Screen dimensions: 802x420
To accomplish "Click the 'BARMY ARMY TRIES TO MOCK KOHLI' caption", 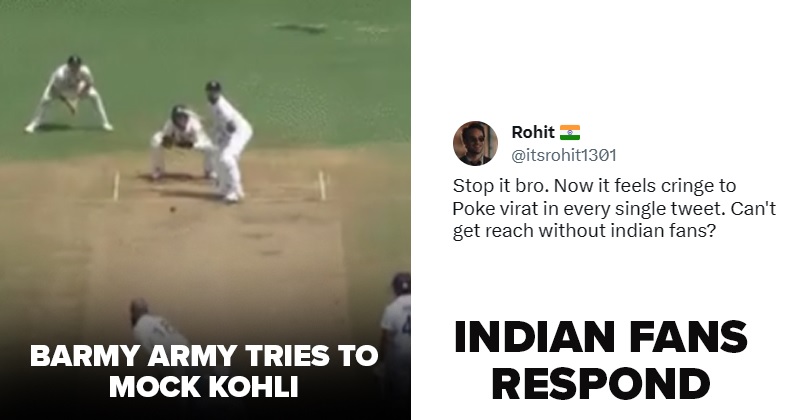I will click(x=204, y=371).
